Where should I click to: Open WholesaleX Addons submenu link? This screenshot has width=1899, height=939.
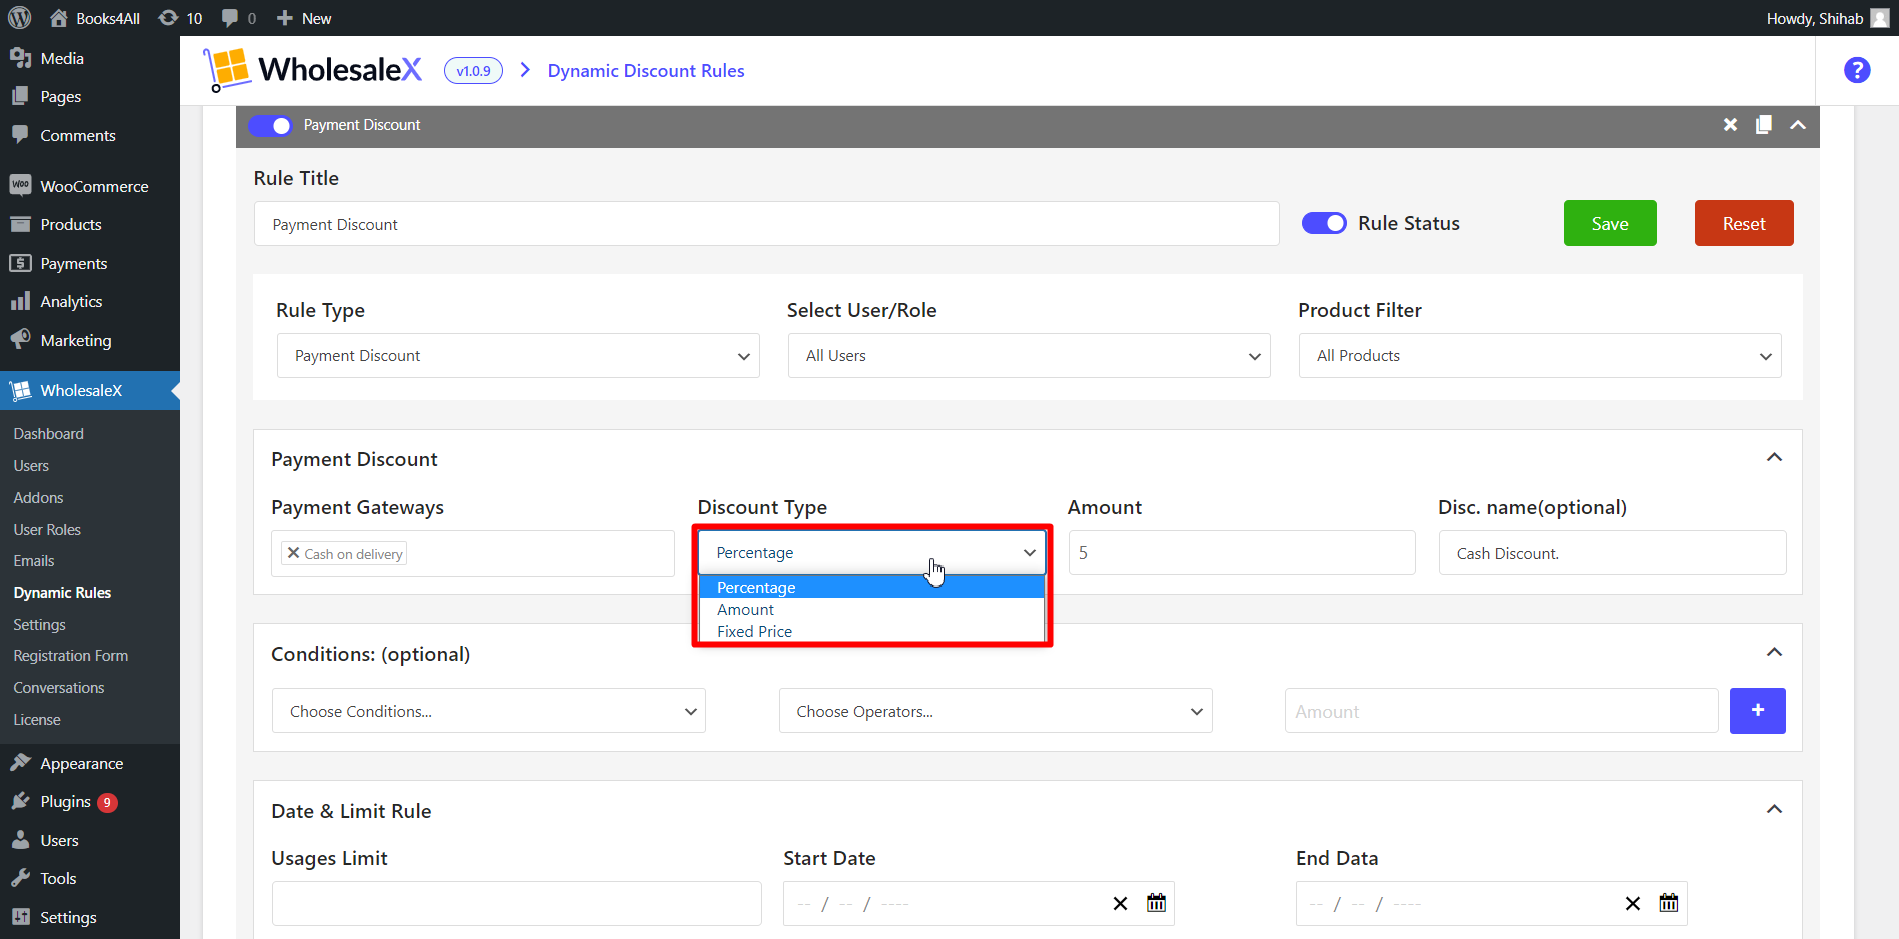coord(38,498)
